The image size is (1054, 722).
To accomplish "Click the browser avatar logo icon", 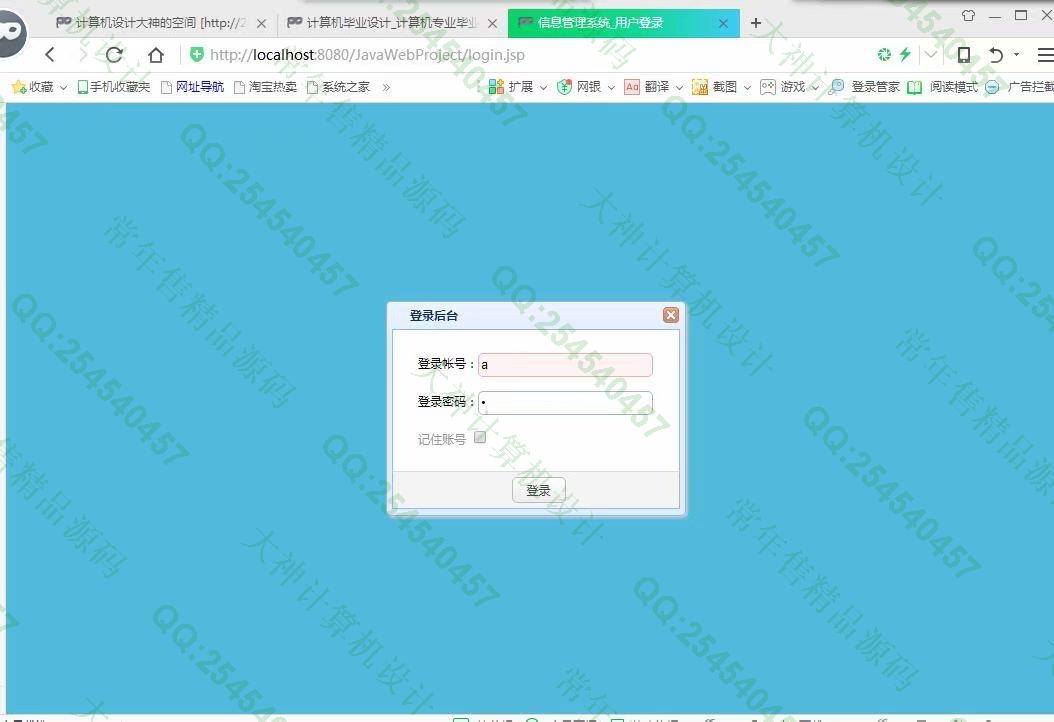I will coord(11,32).
